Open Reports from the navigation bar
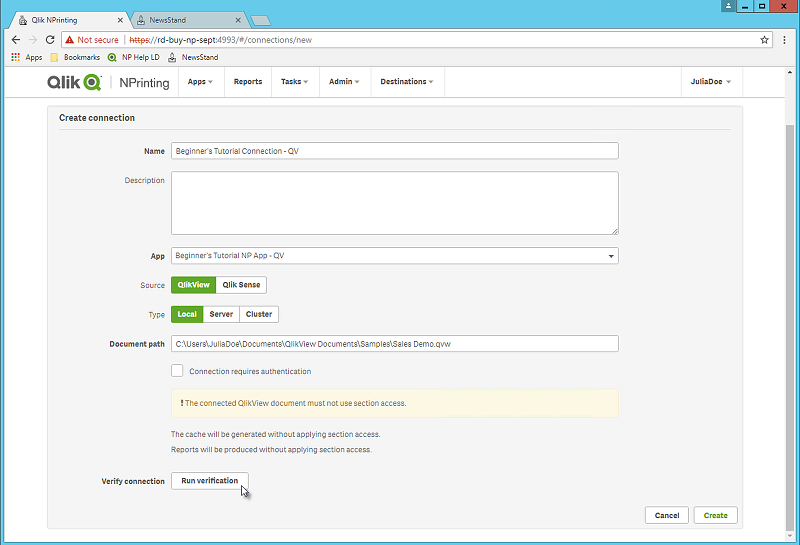 click(x=248, y=82)
